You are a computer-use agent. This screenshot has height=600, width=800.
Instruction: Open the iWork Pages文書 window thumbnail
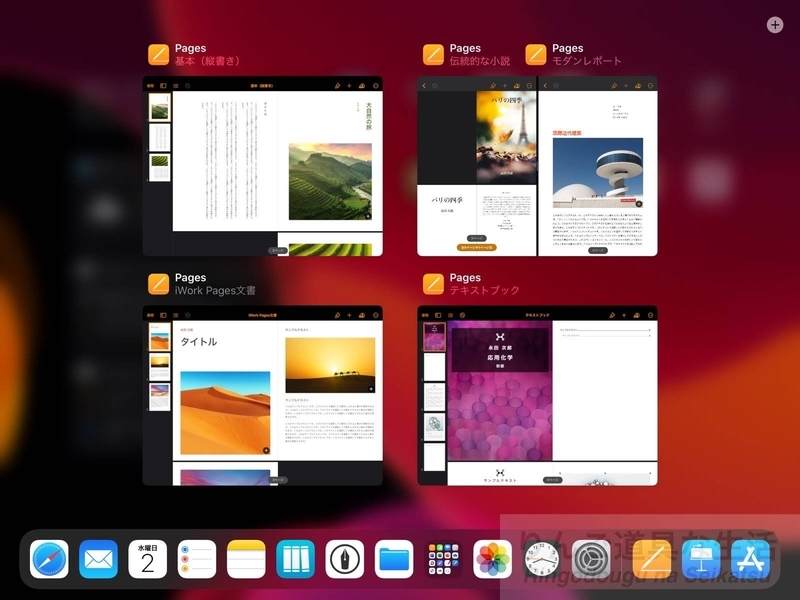pos(263,396)
